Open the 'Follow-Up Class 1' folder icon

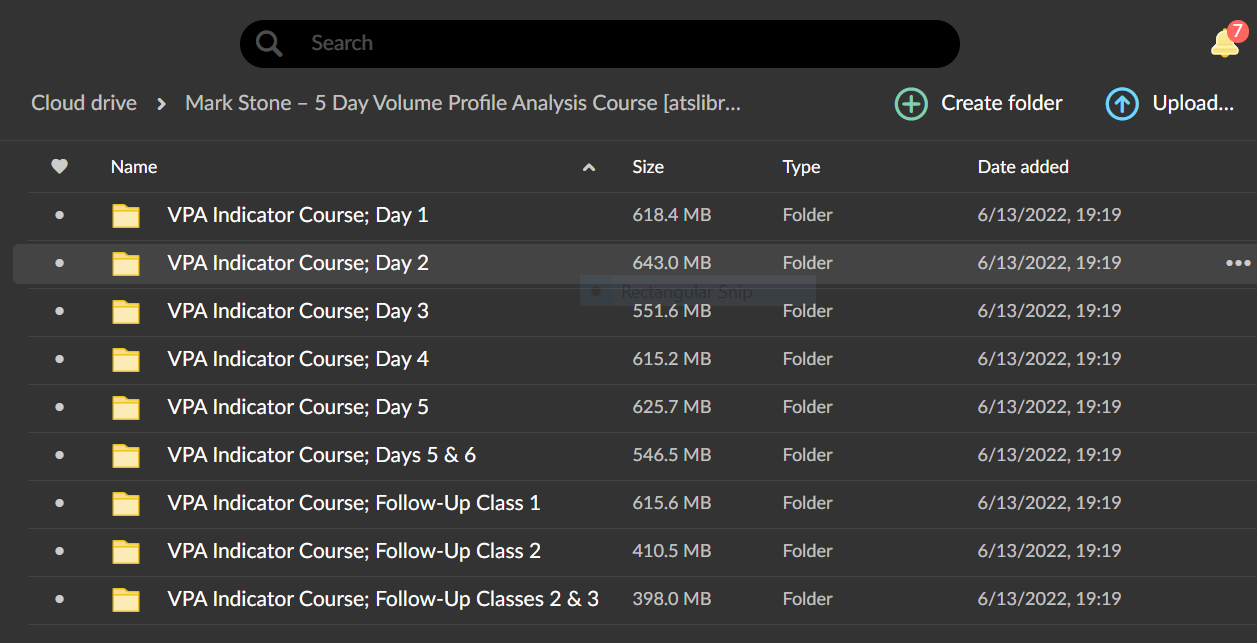pyautogui.click(x=125, y=503)
